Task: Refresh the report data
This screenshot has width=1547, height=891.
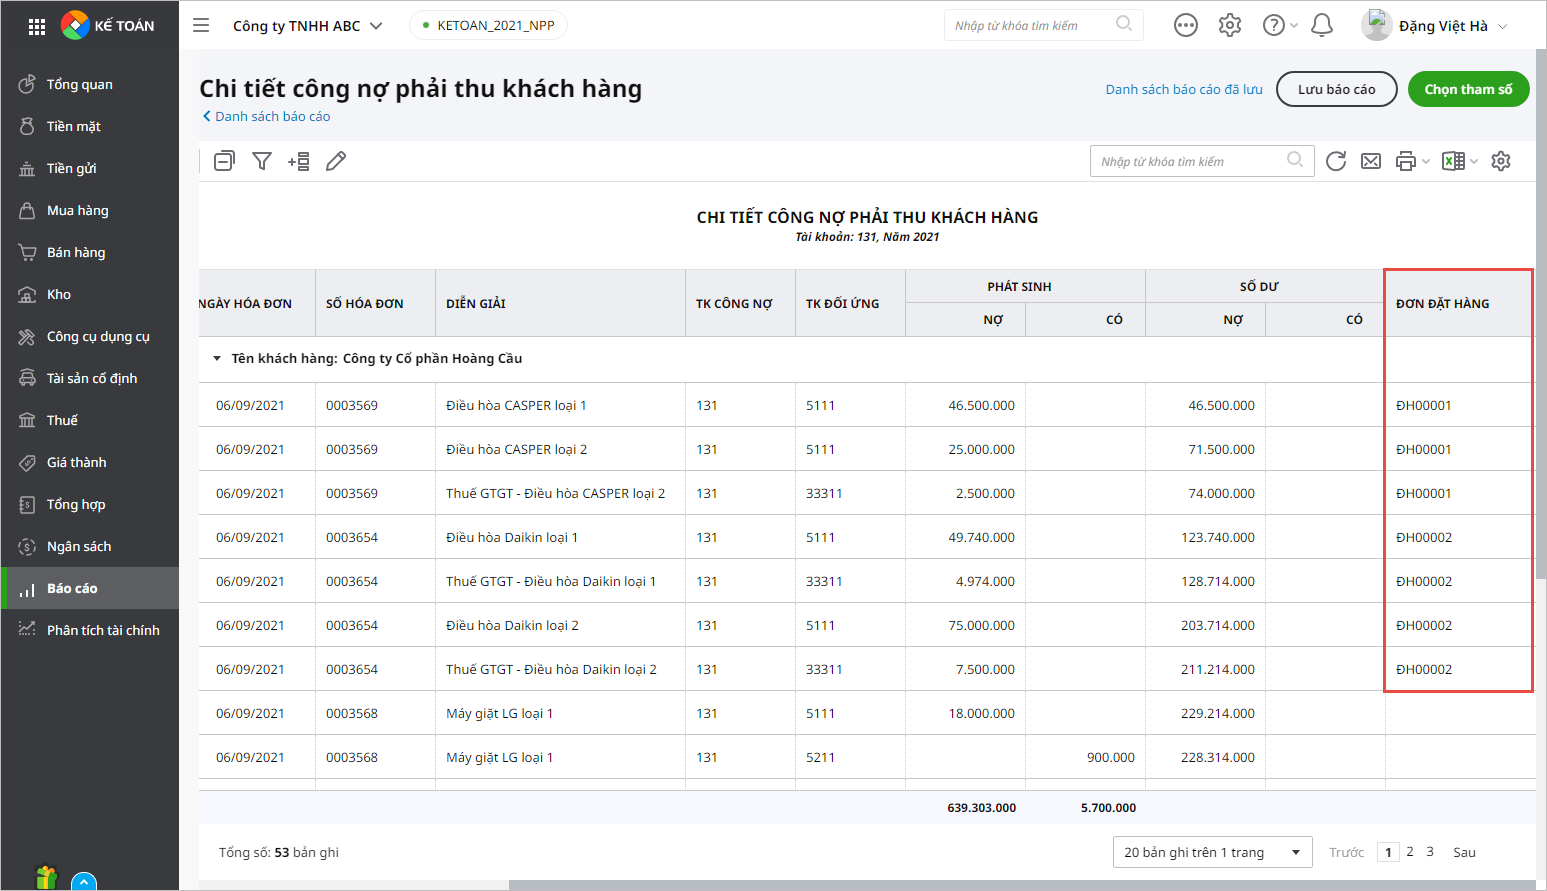Action: 1335,161
